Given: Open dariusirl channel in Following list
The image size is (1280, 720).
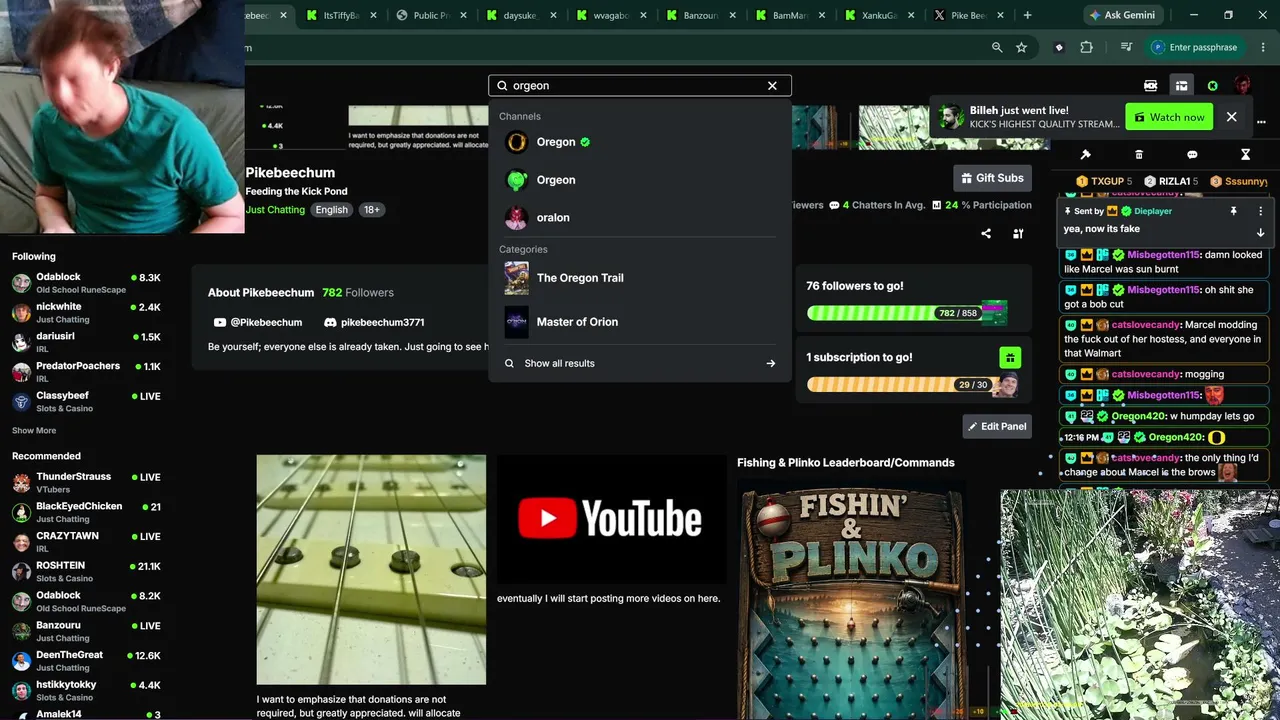Looking at the screenshot, I should (x=86, y=342).
